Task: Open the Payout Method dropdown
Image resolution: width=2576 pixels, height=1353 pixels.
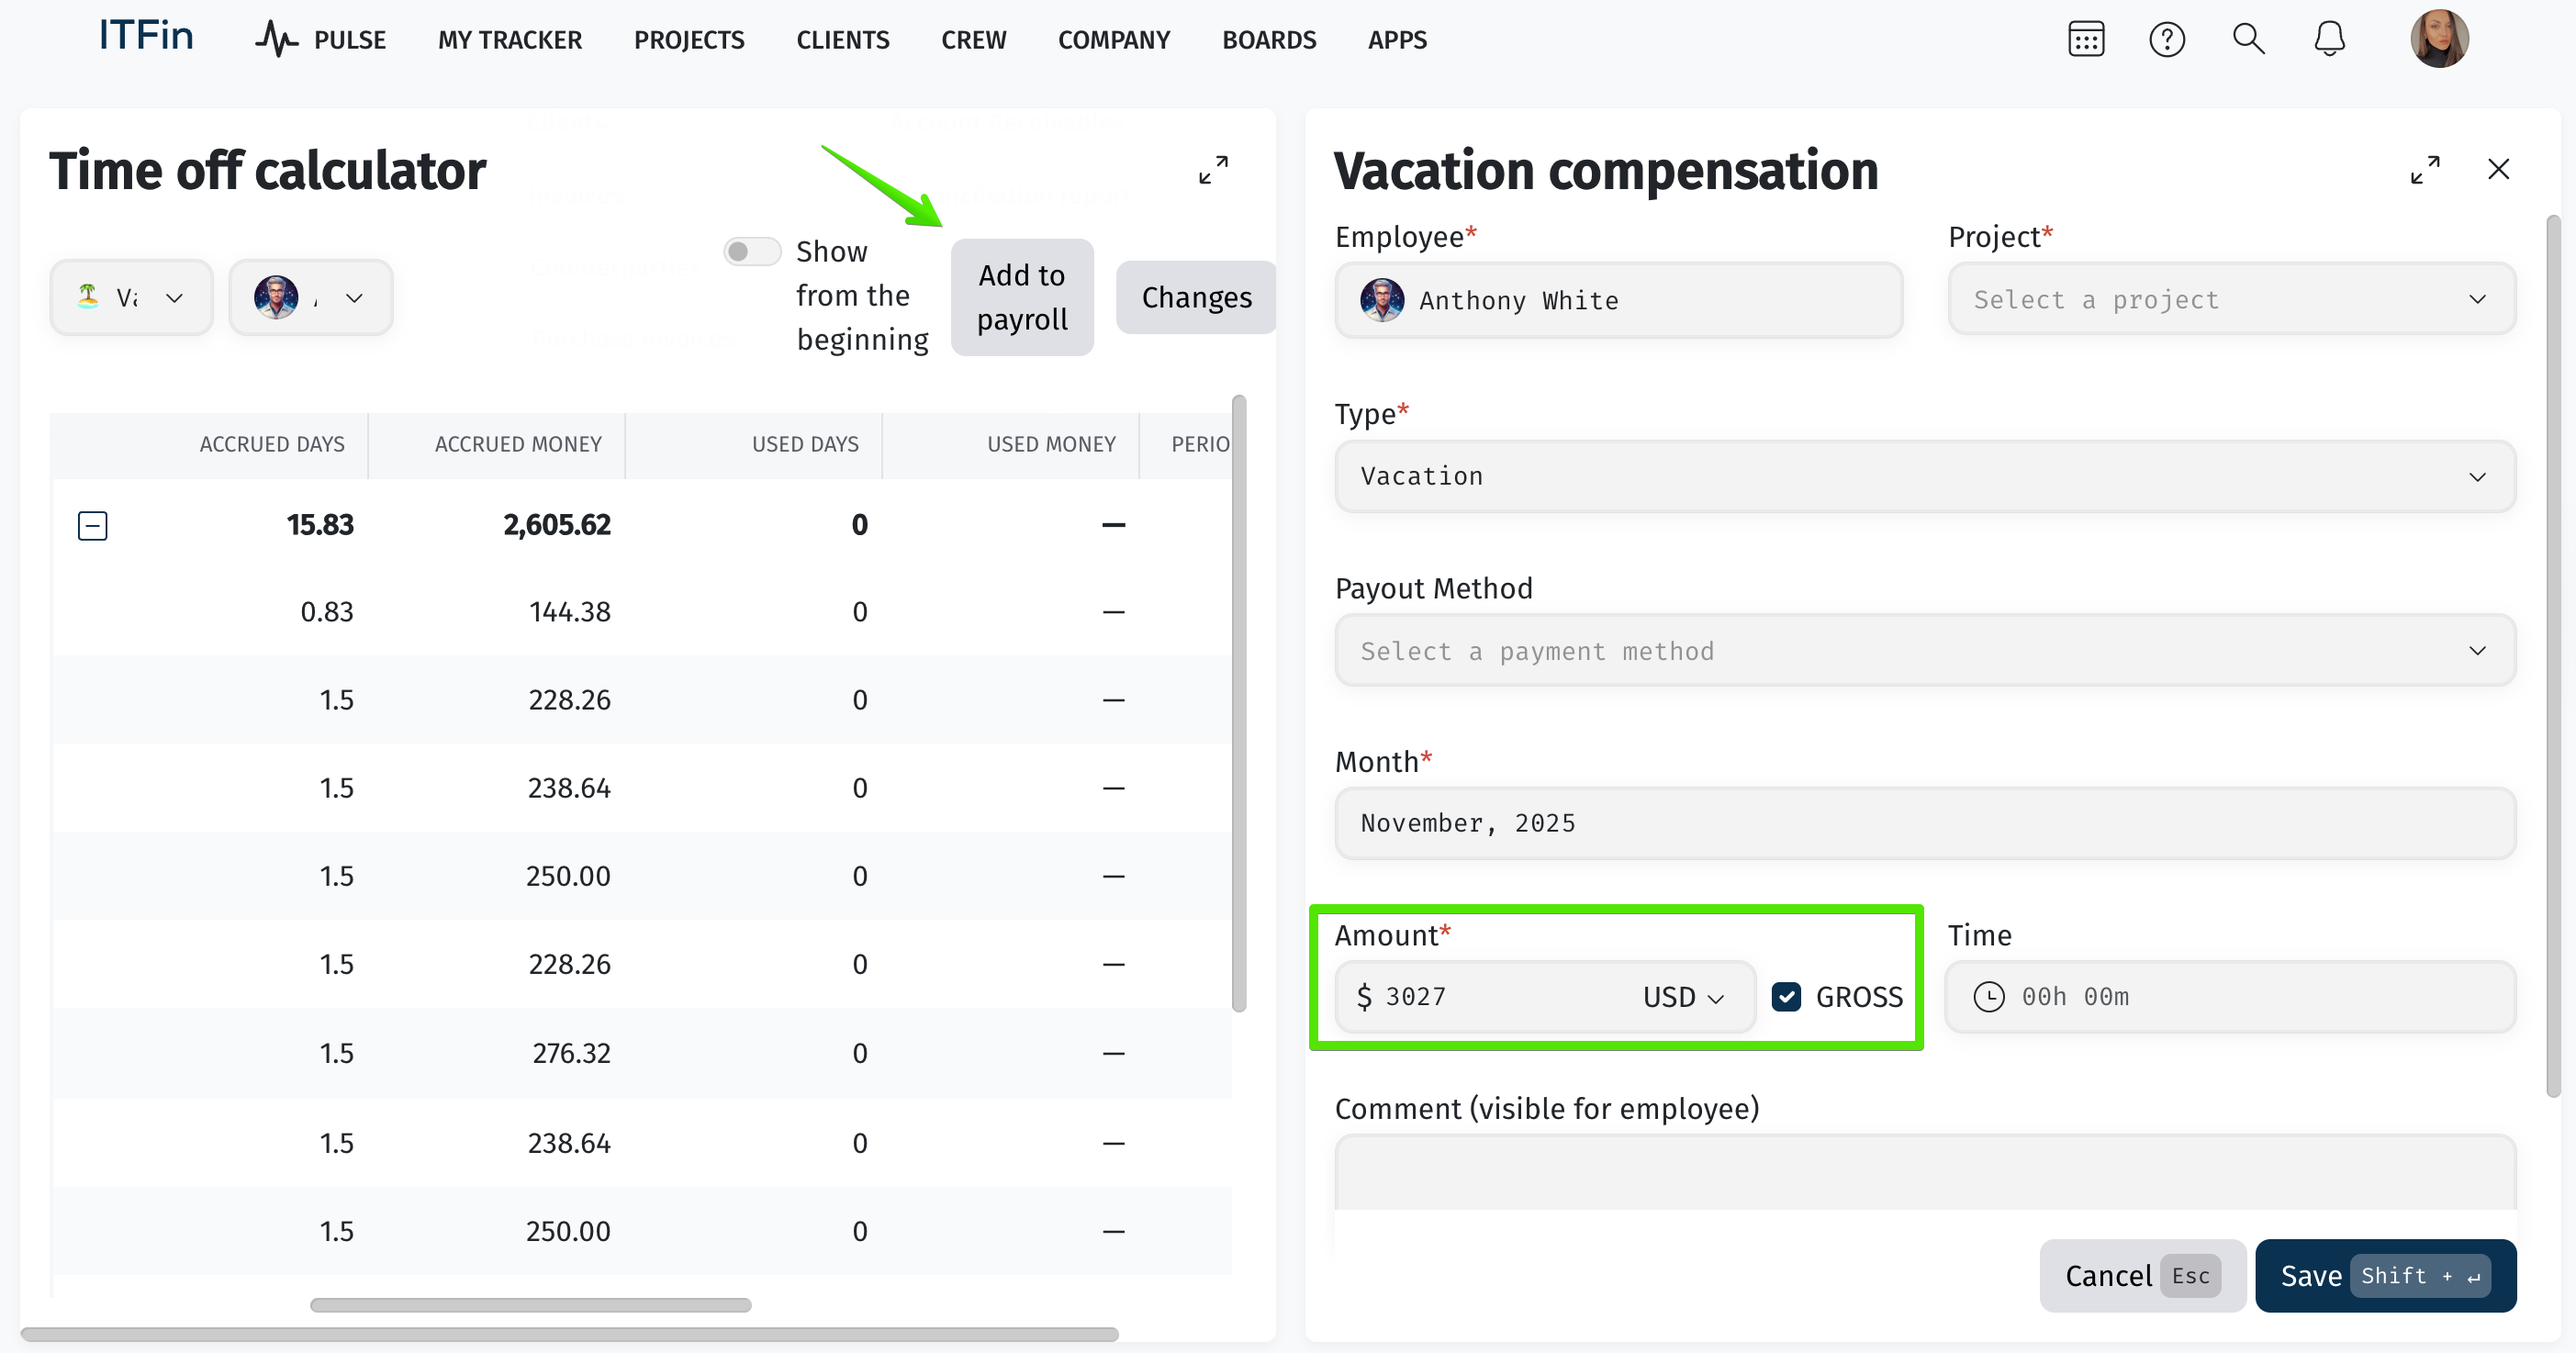Action: click(1924, 651)
